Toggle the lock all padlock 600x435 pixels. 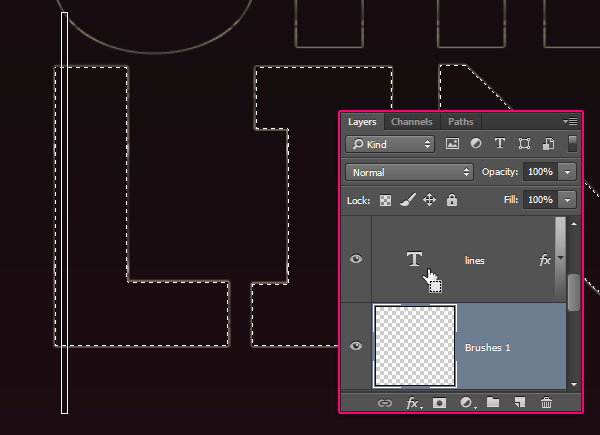click(x=452, y=200)
